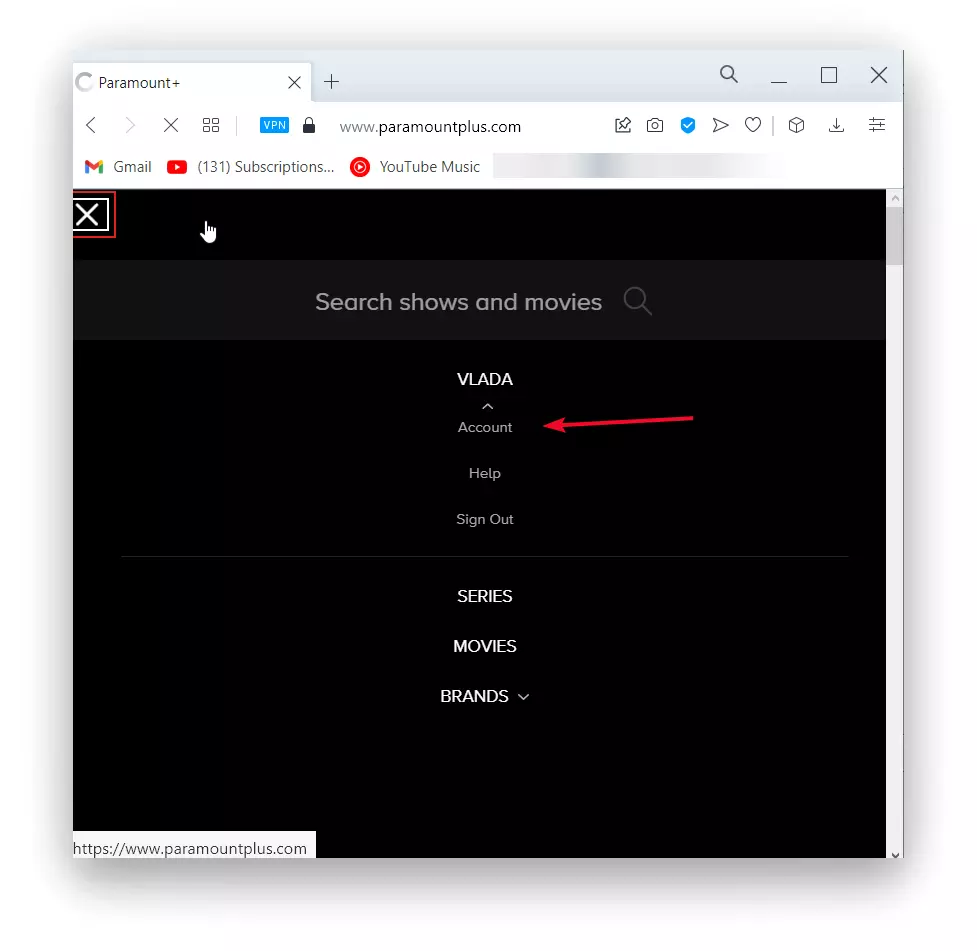Image resolution: width=977 pixels, height=951 pixels.
Task: Open the speed dial grid icon
Action: coord(211,125)
